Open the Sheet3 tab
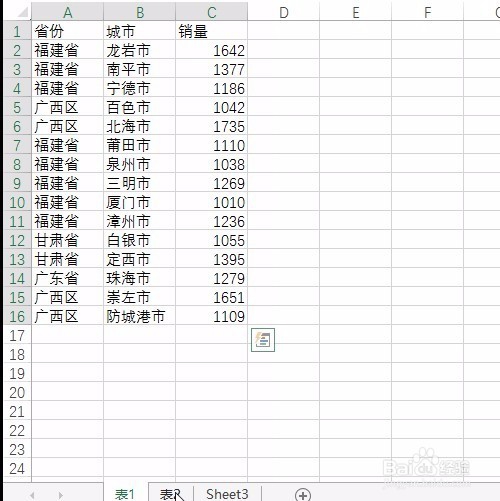Screen dimensions: 500x501 click(x=227, y=494)
